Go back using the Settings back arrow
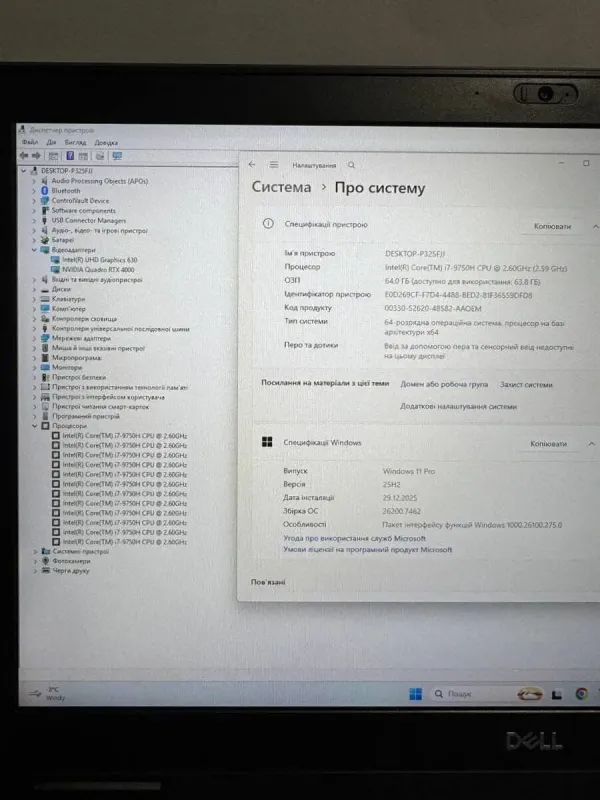This screenshot has width=600, height=800. [x=252, y=164]
